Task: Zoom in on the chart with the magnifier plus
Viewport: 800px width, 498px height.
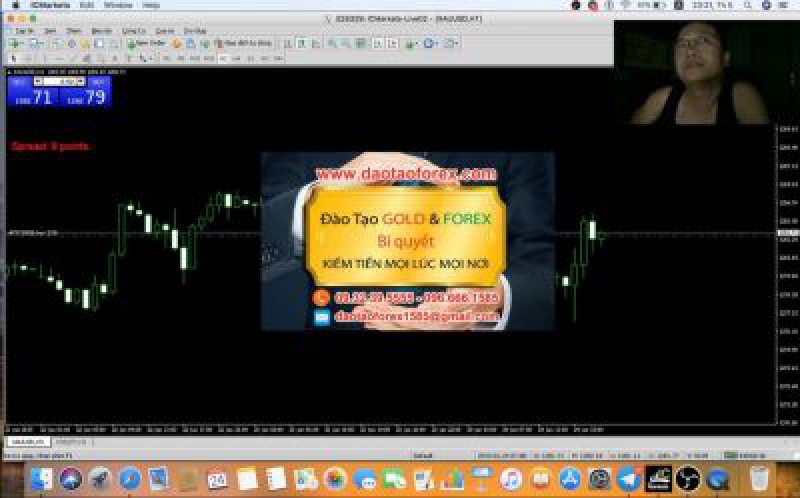Action: point(332,43)
